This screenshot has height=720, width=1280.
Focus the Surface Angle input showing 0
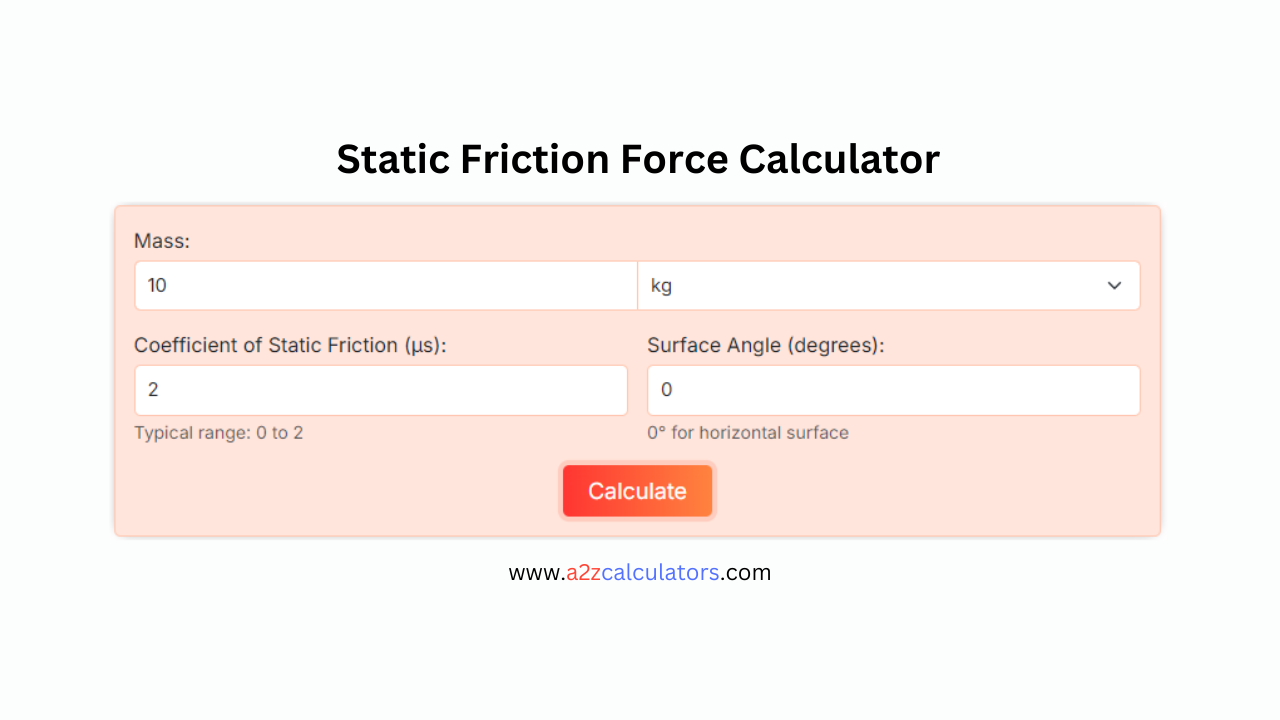pos(892,390)
